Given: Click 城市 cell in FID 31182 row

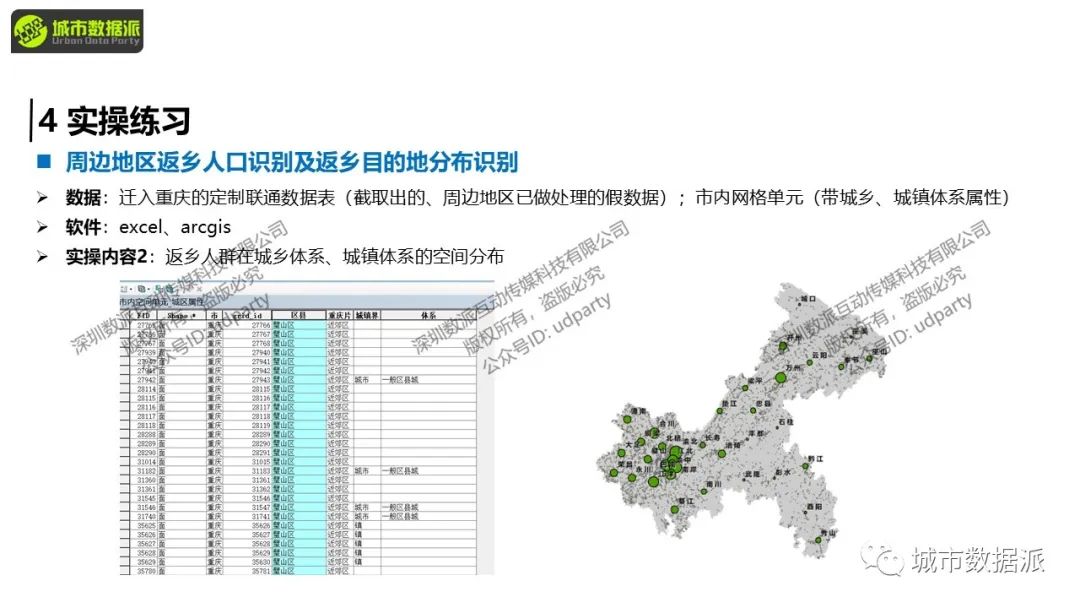Looking at the screenshot, I should pyautogui.click(x=366, y=470).
